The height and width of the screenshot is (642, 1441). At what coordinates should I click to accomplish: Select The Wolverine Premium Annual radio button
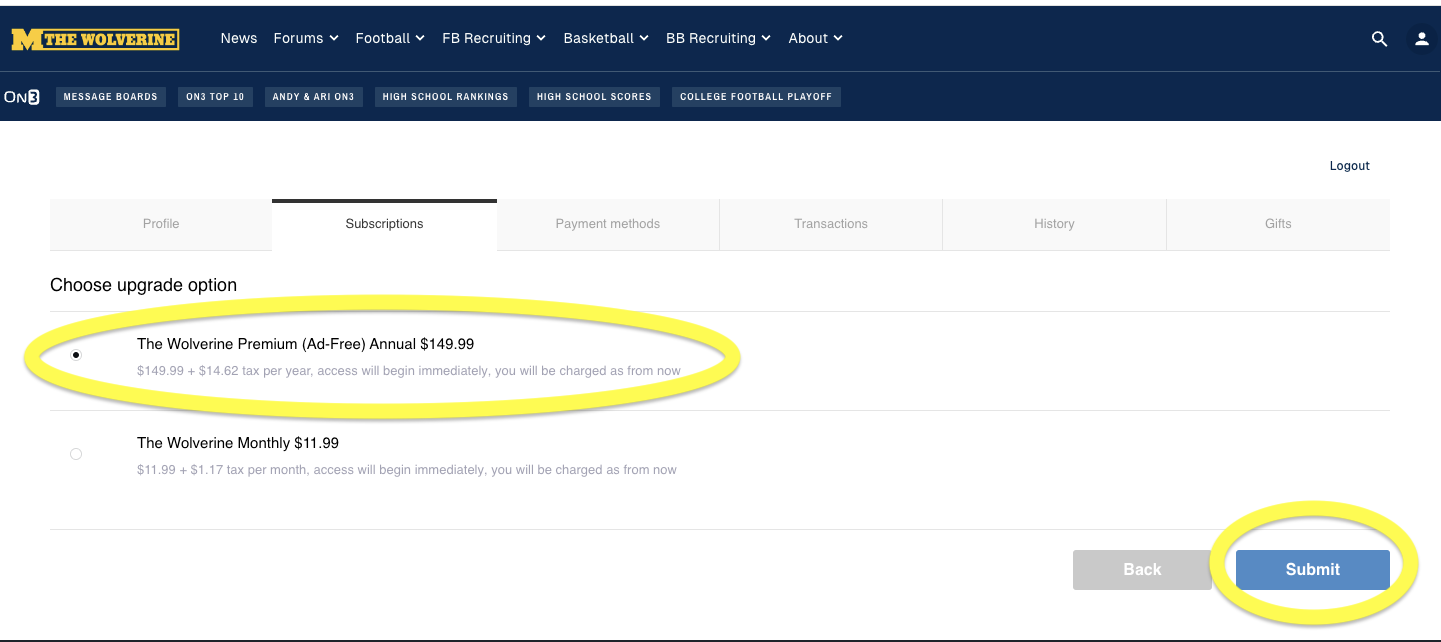pyautogui.click(x=76, y=355)
